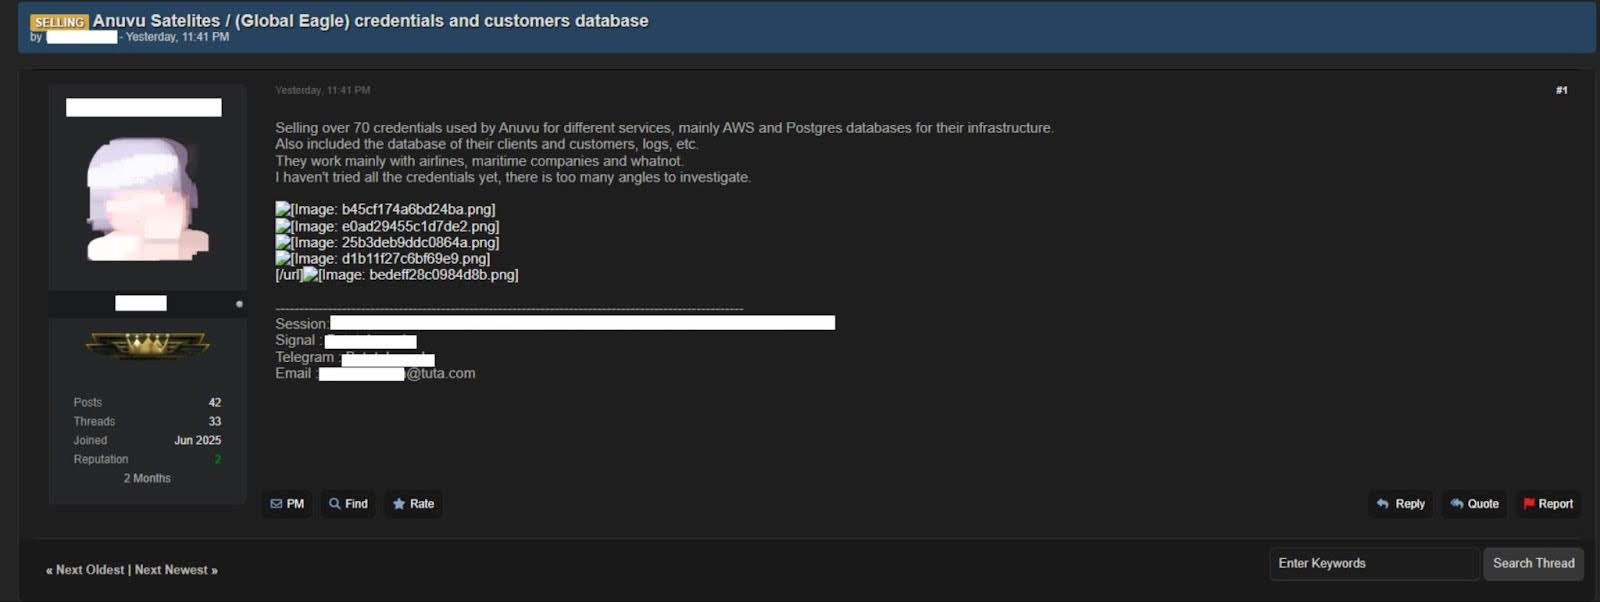Click the broken image b45cf174a6bd24ba.png
Screen dimensions: 1600x602
pos(385,209)
